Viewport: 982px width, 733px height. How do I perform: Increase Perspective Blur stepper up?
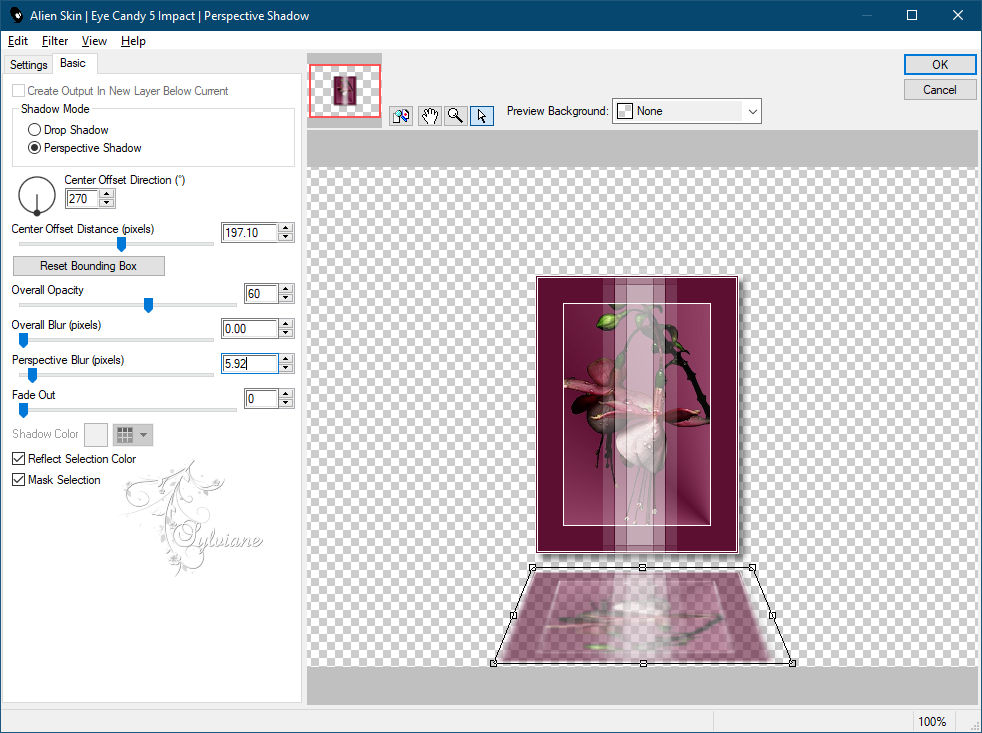point(286,360)
